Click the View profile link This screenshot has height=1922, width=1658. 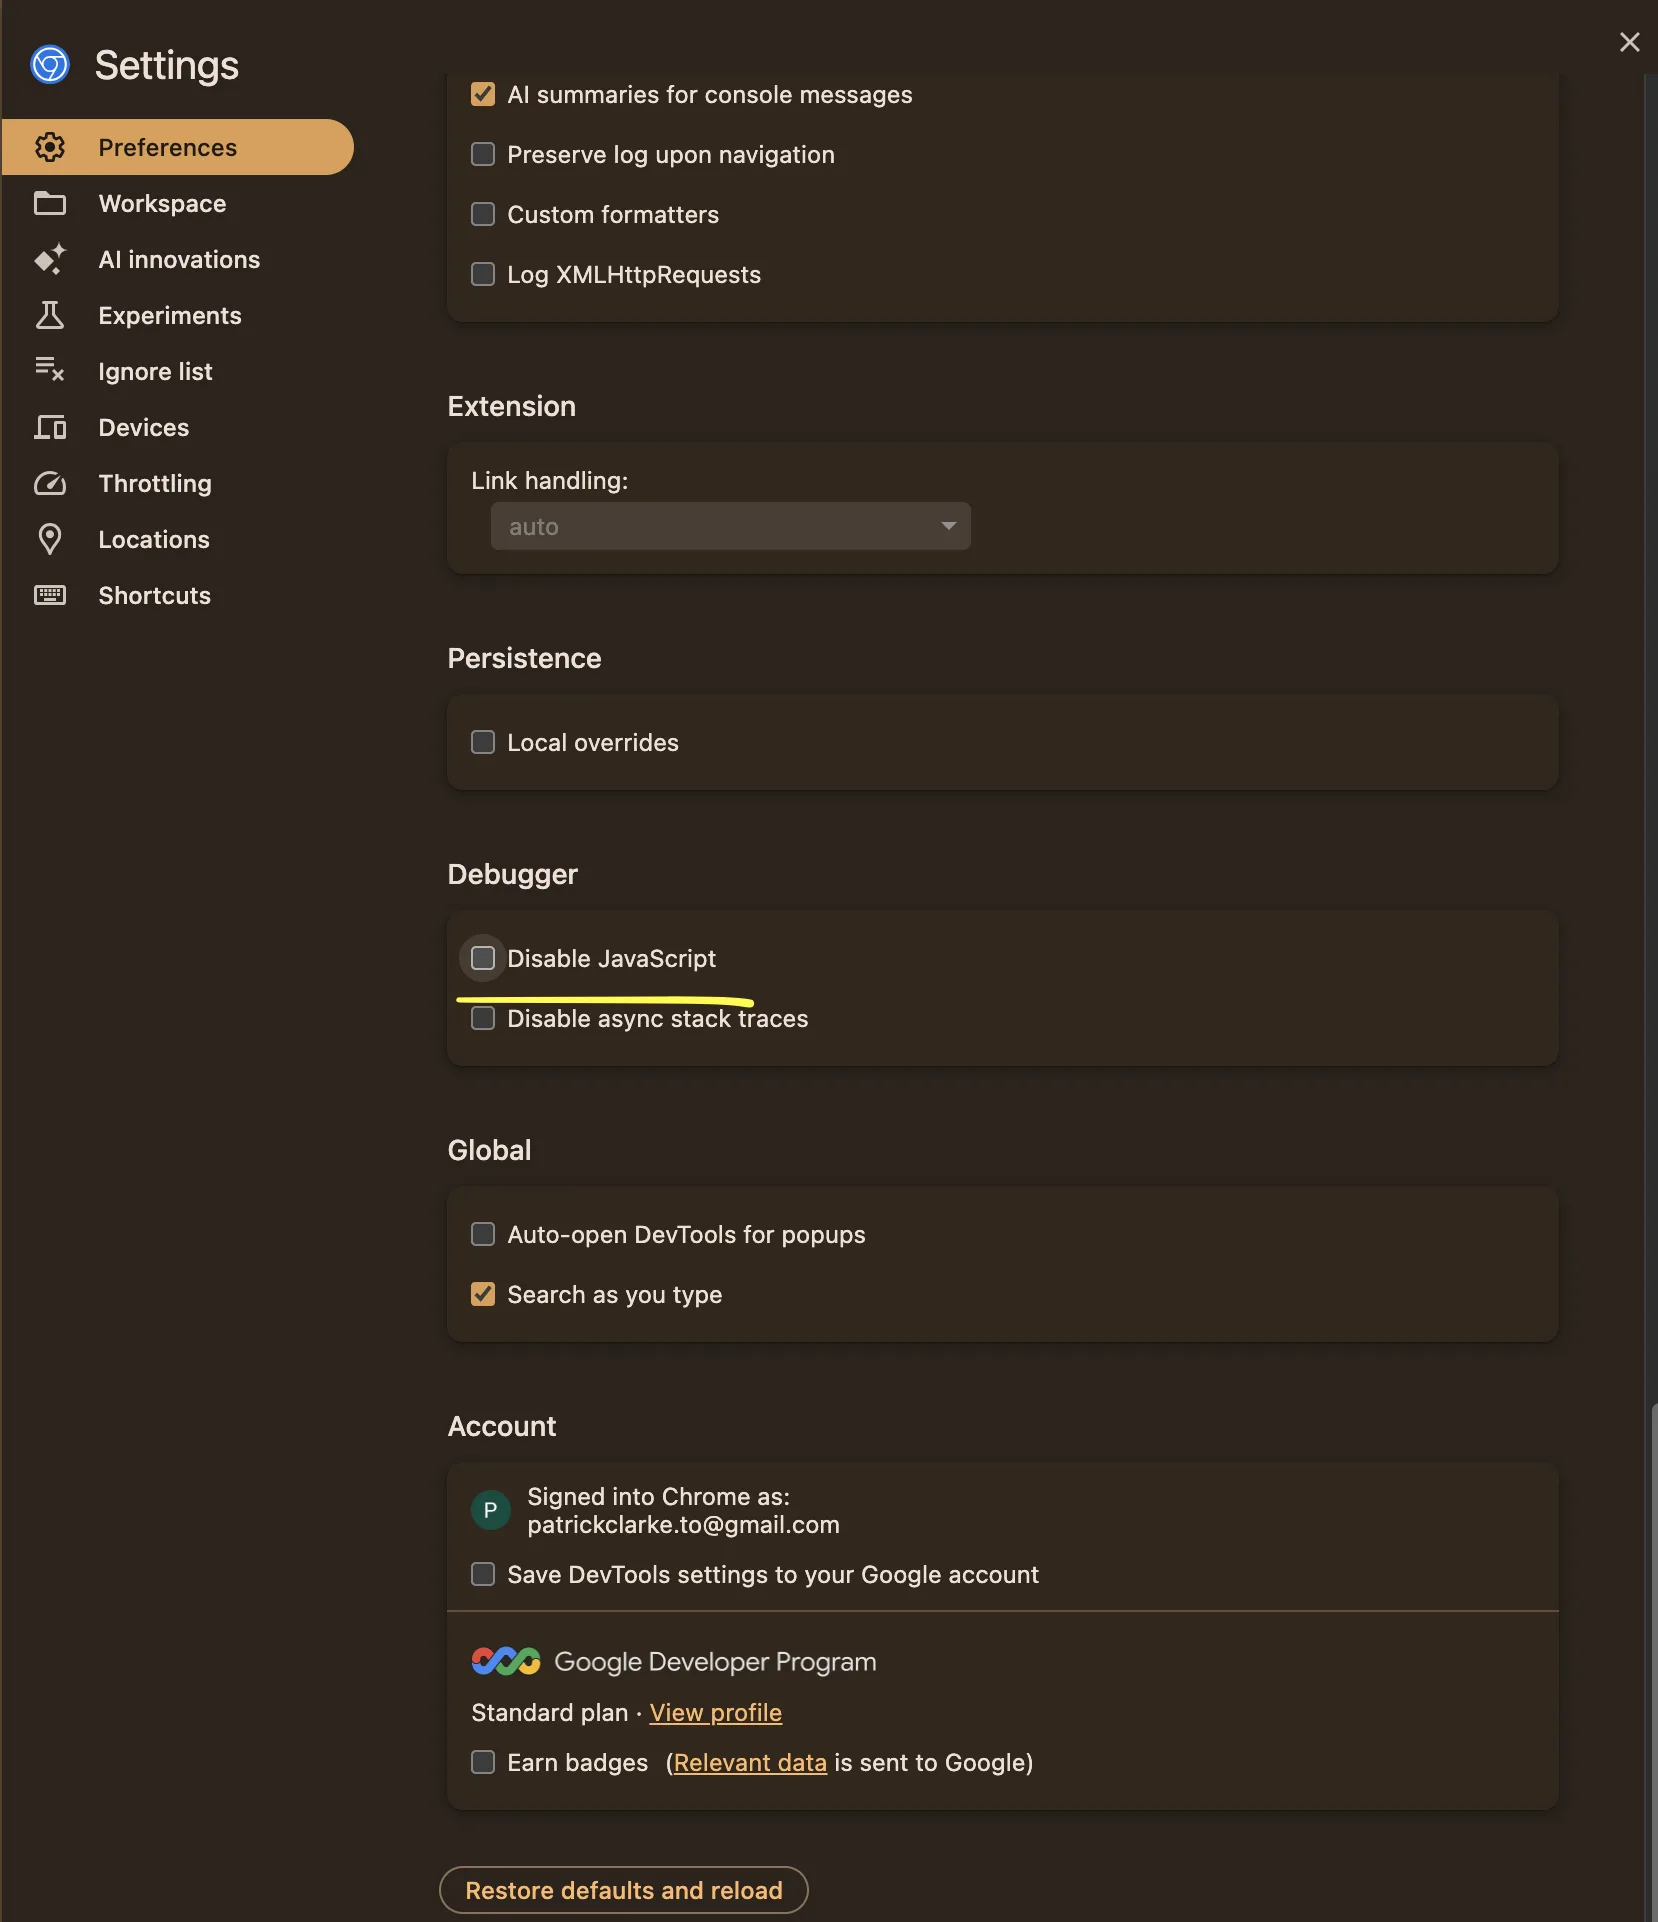tap(716, 1712)
